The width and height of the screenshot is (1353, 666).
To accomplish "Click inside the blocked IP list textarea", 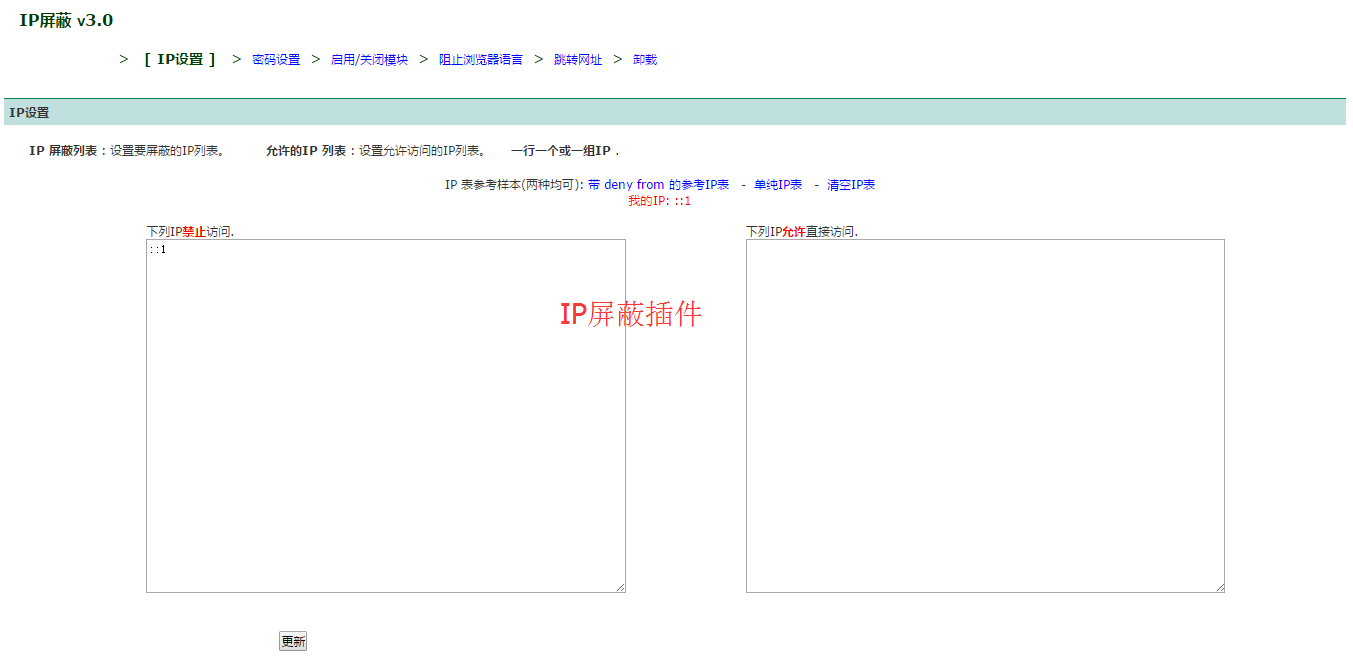I will coord(385,415).
